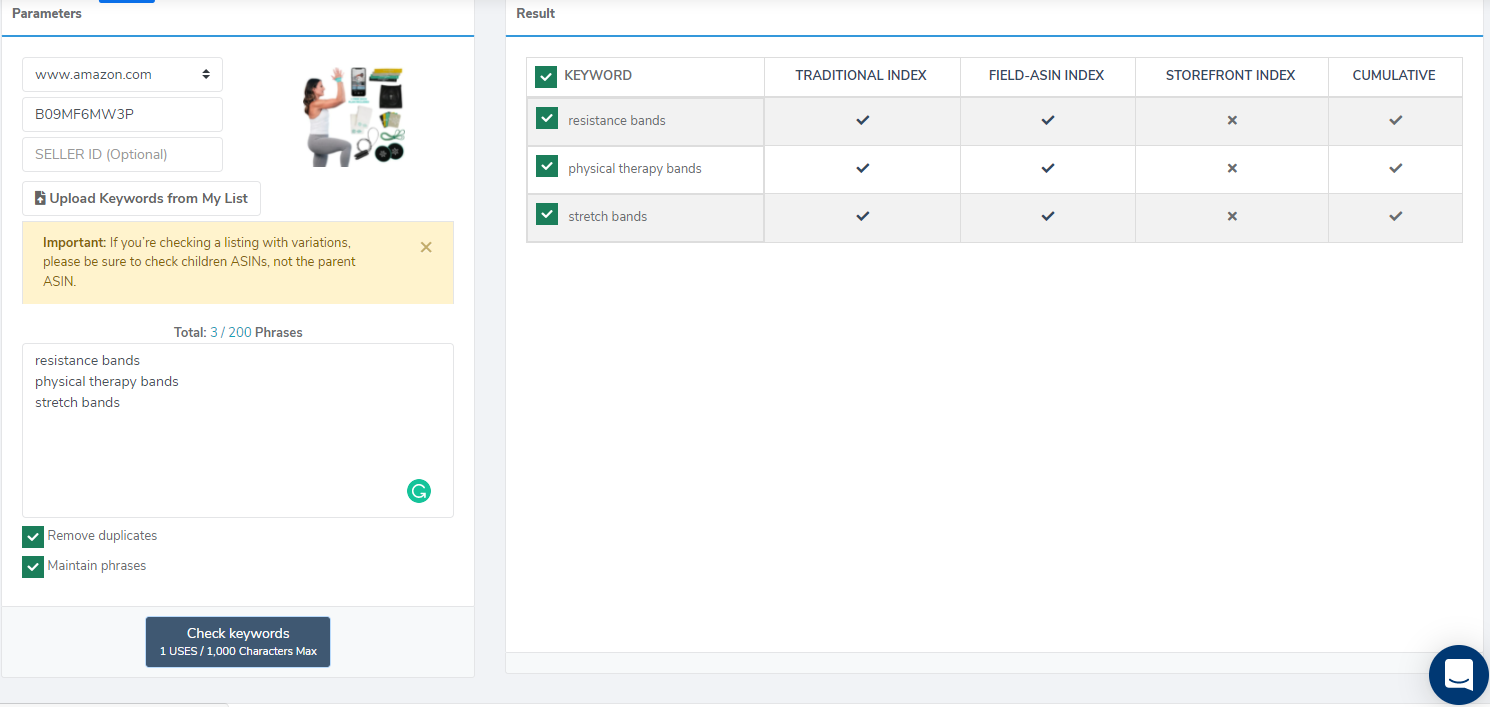Click traditional index checkmark for stretch bands

[863, 216]
